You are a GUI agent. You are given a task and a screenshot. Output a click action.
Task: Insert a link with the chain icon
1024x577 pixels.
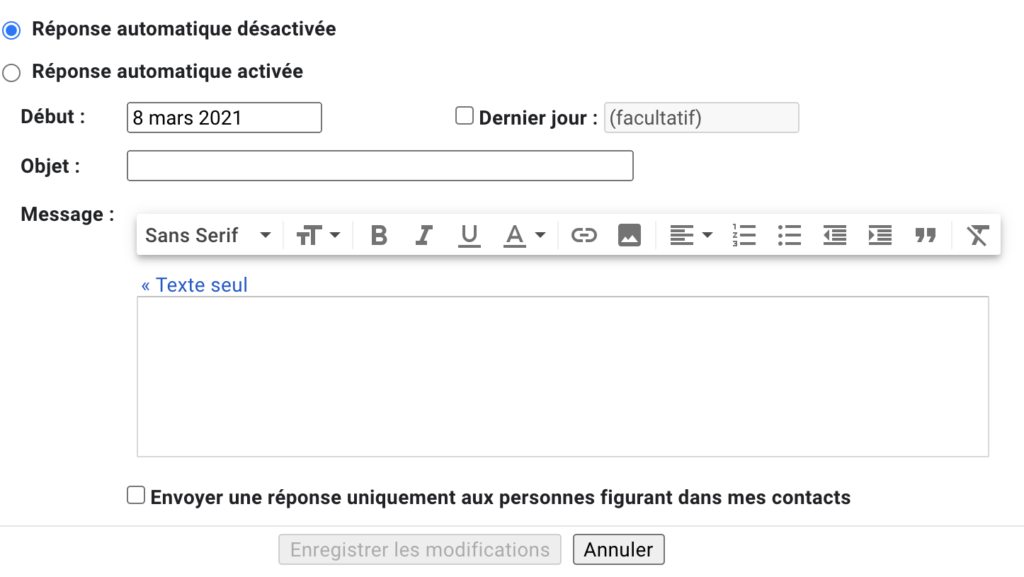tap(584, 236)
